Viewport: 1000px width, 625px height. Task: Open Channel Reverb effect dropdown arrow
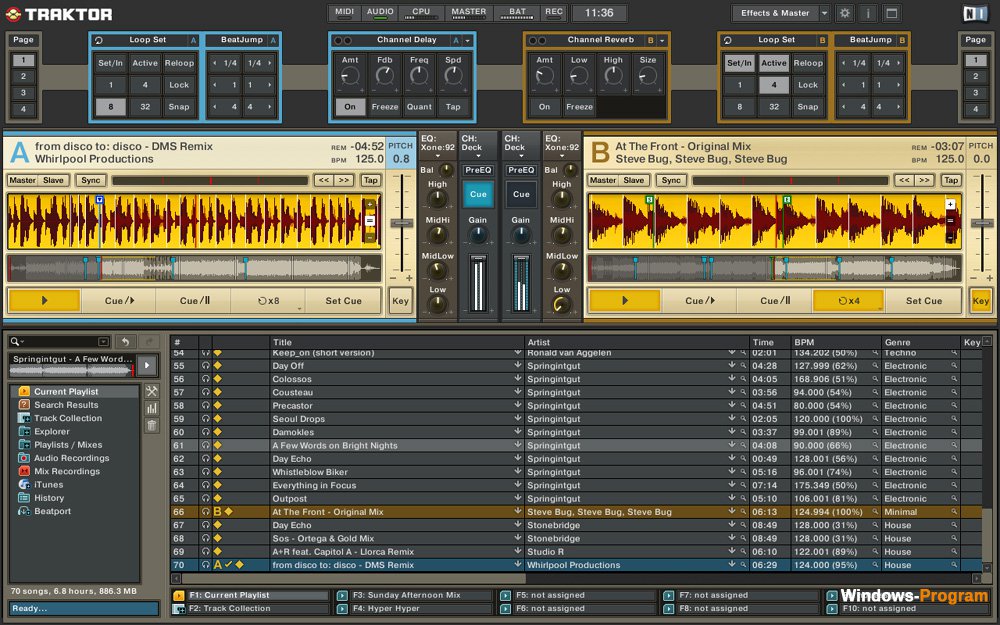[x=662, y=40]
